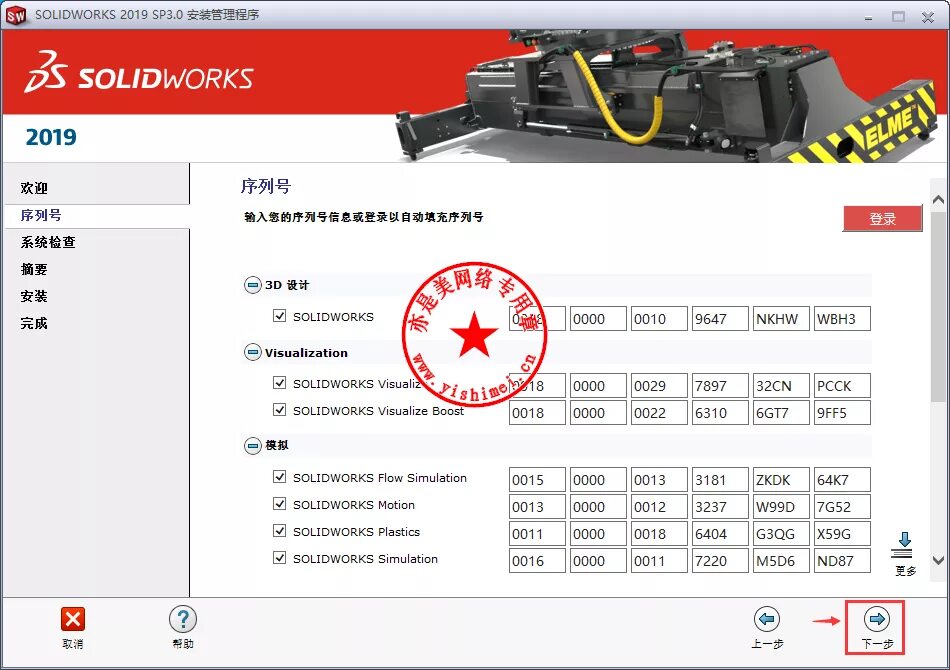Click Simulation serial field ND87
Image resolution: width=950 pixels, height=670 pixels.
click(842, 560)
